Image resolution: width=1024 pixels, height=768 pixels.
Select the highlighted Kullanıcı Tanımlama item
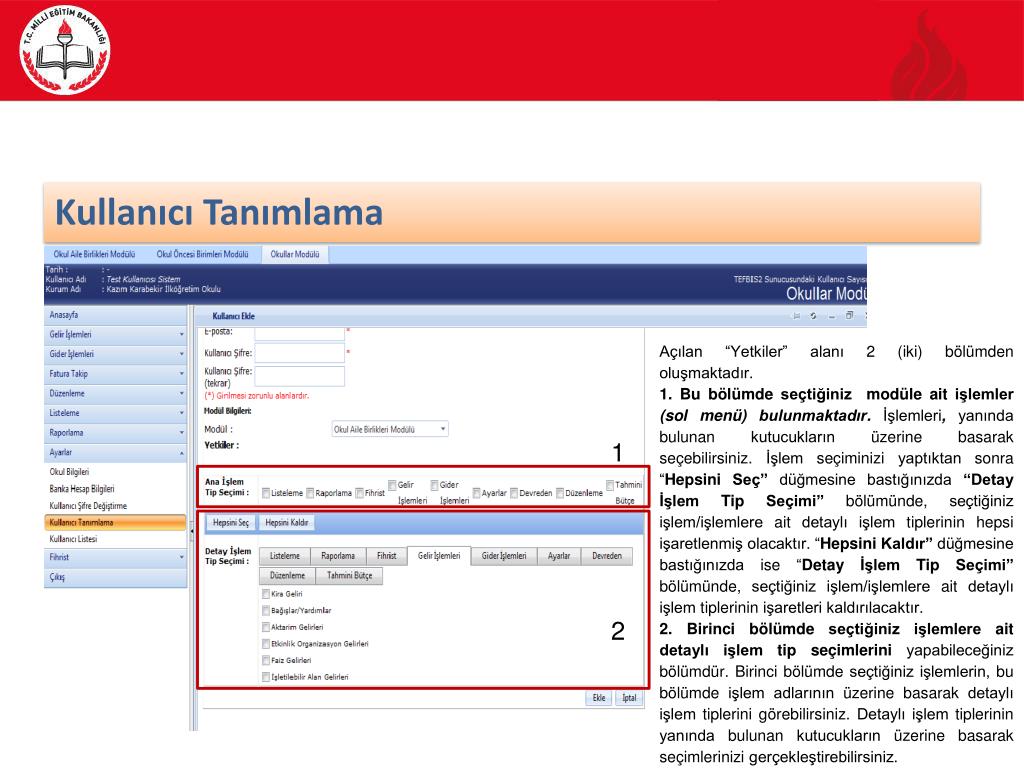coord(115,522)
